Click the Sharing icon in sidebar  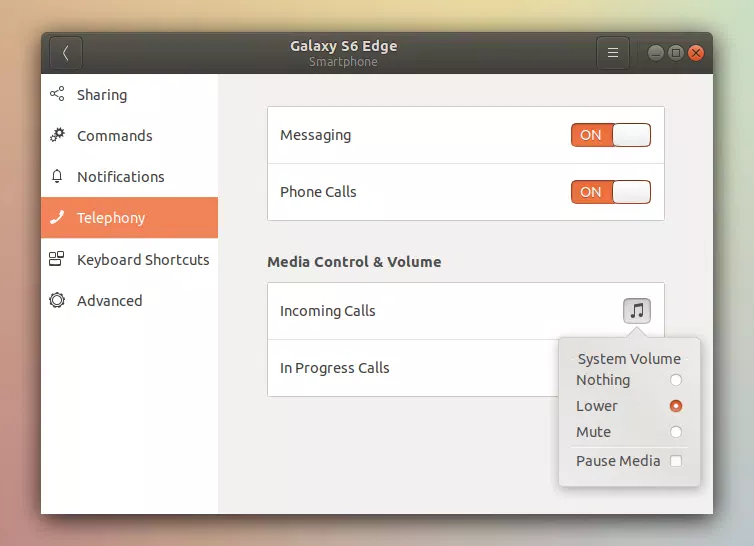pyautogui.click(x=57, y=94)
